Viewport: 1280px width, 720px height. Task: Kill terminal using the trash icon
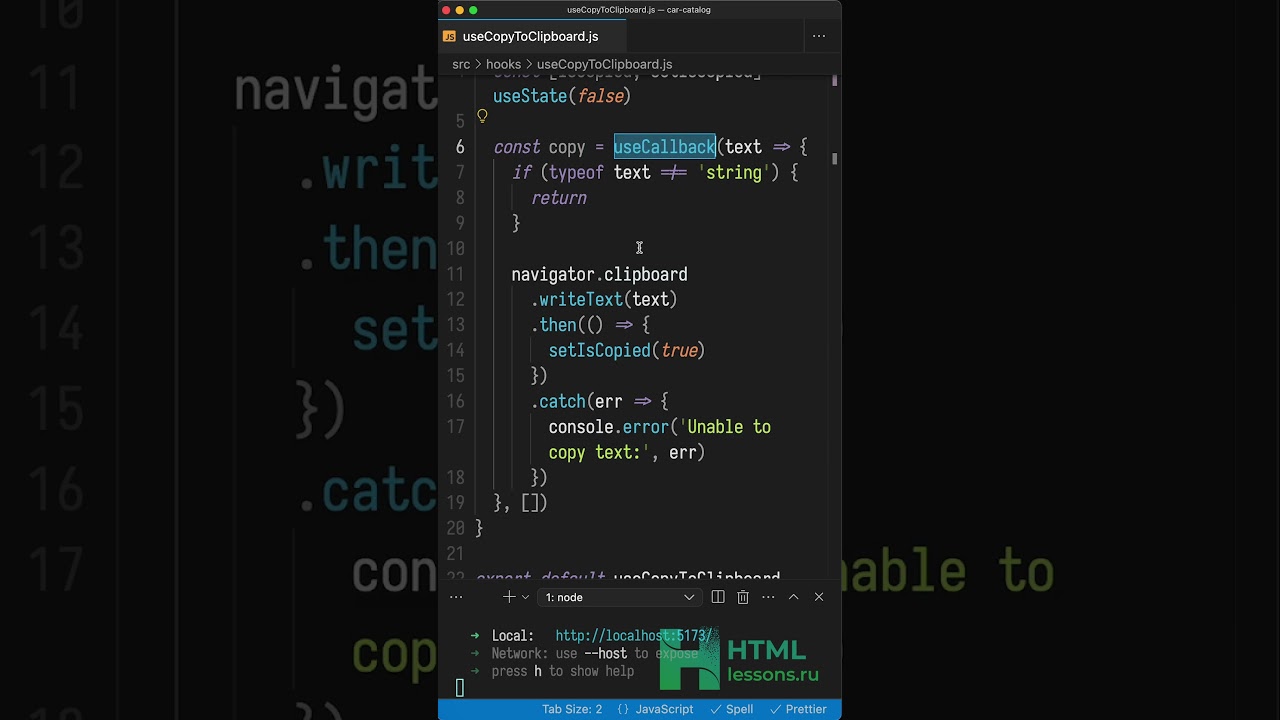click(743, 597)
